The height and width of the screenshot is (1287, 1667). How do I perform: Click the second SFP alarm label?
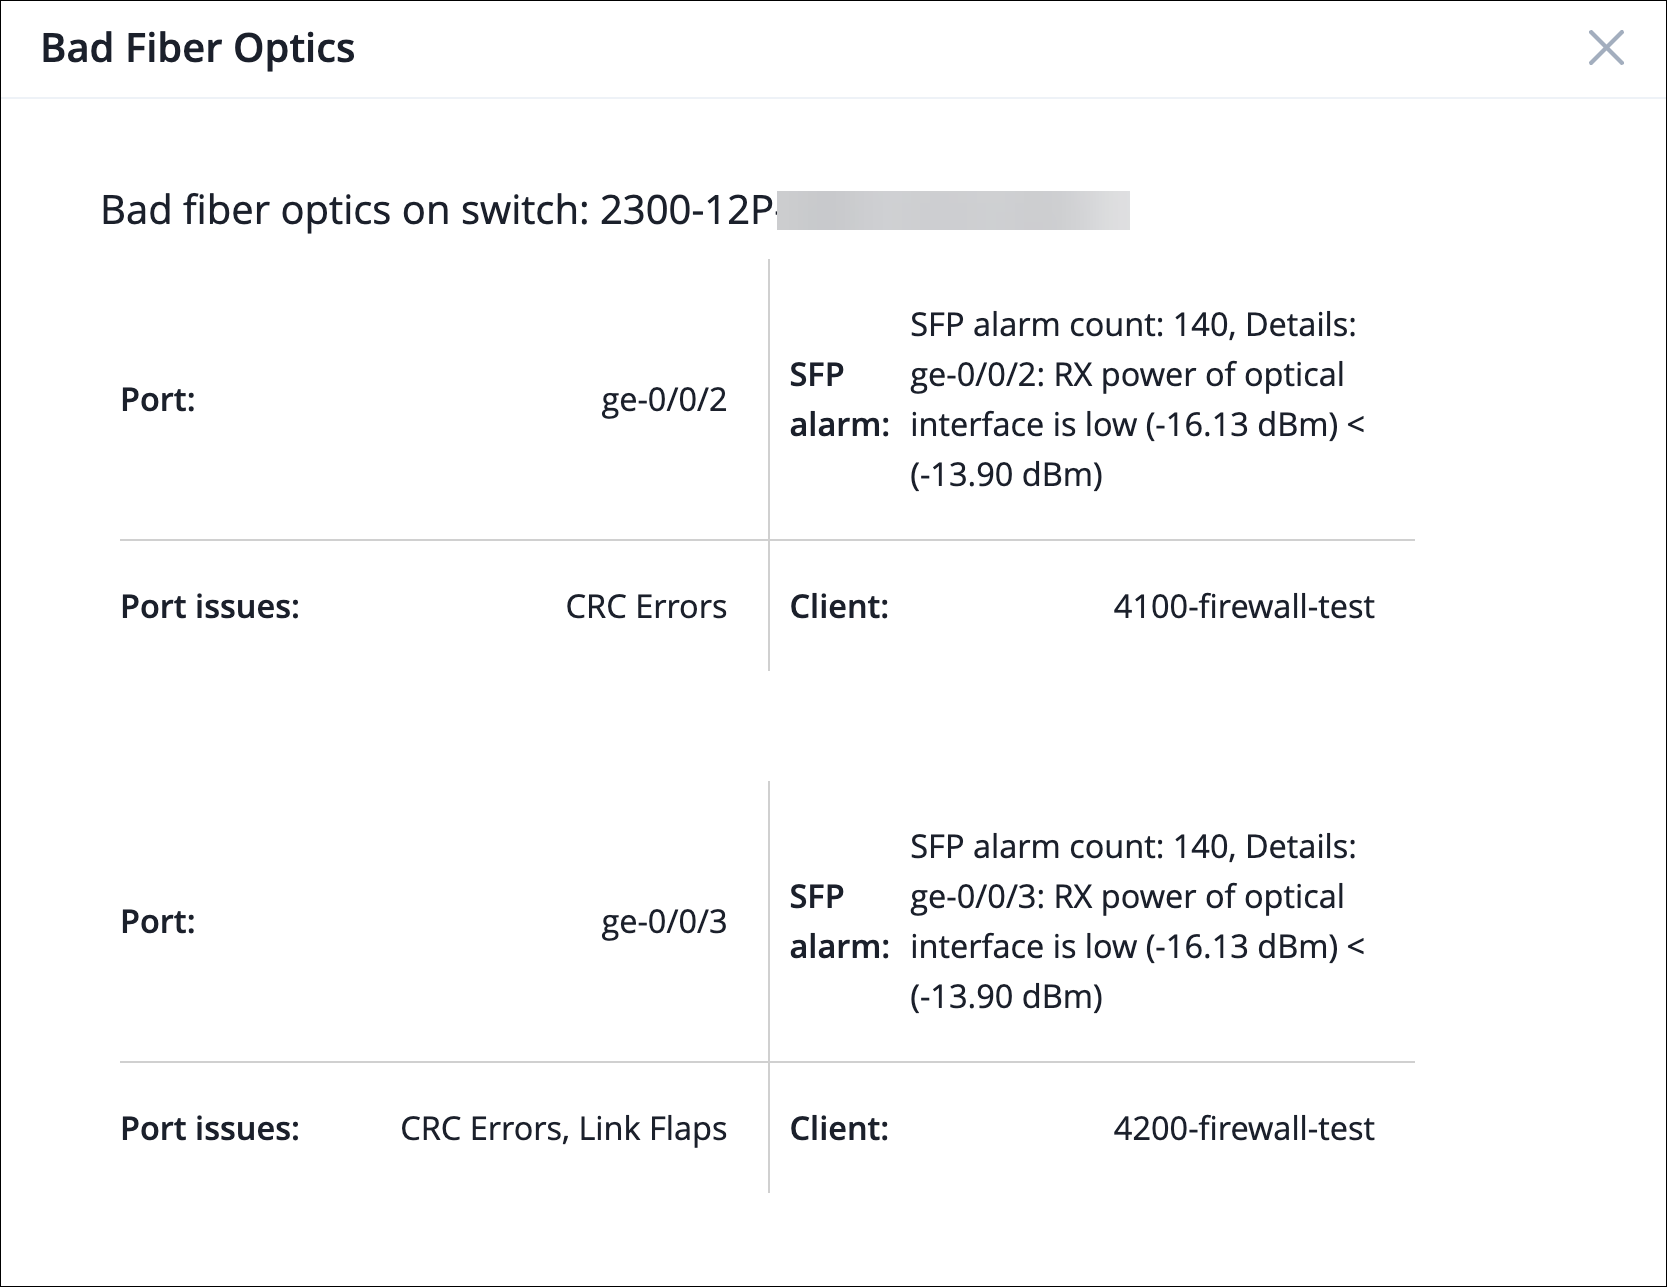(838, 922)
